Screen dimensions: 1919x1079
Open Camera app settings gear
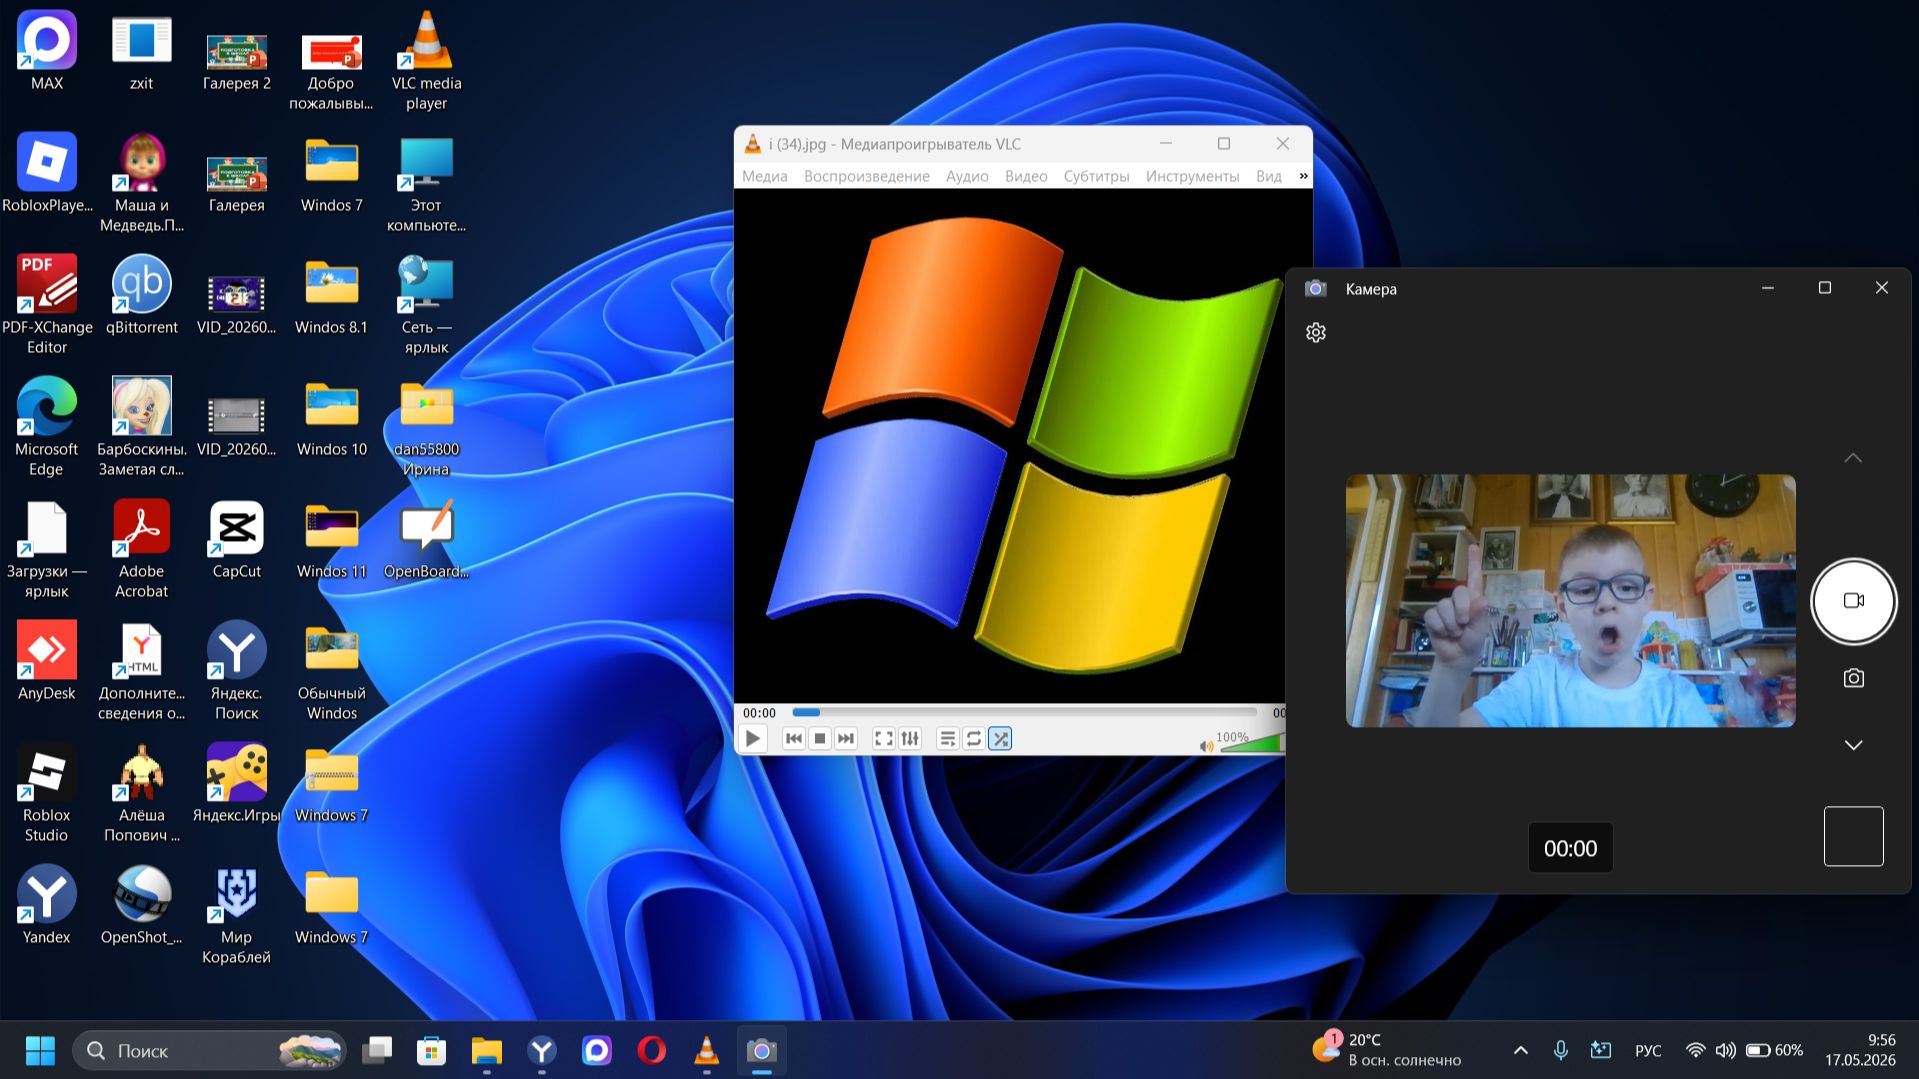(1316, 333)
